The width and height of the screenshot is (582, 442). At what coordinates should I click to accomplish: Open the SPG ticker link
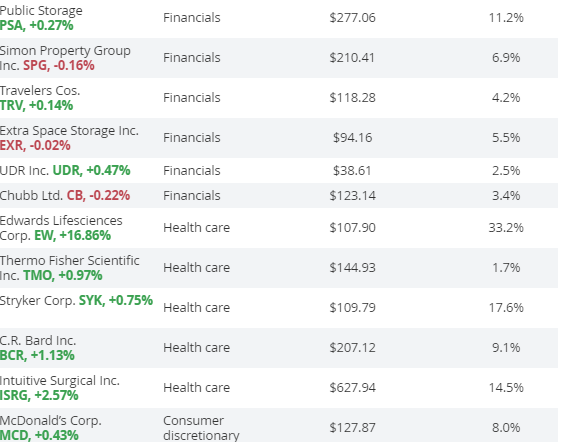pos(59,65)
